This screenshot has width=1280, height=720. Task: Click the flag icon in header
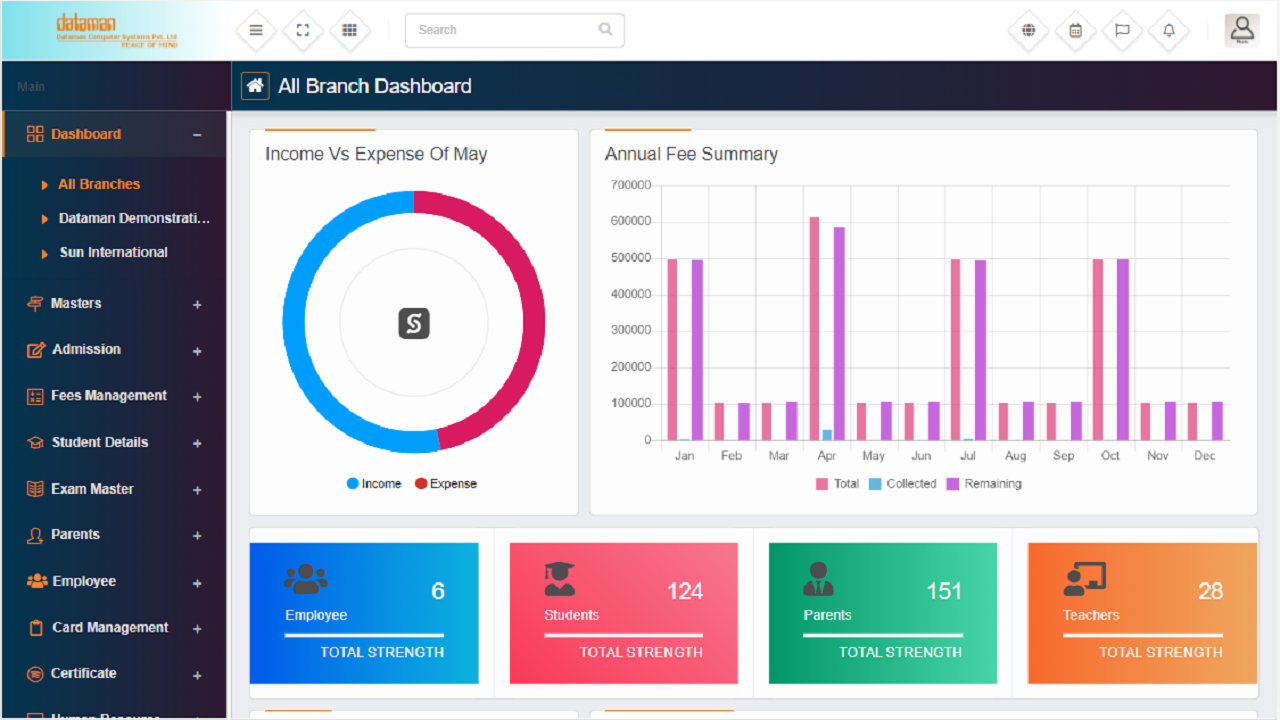coord(1122,30)
